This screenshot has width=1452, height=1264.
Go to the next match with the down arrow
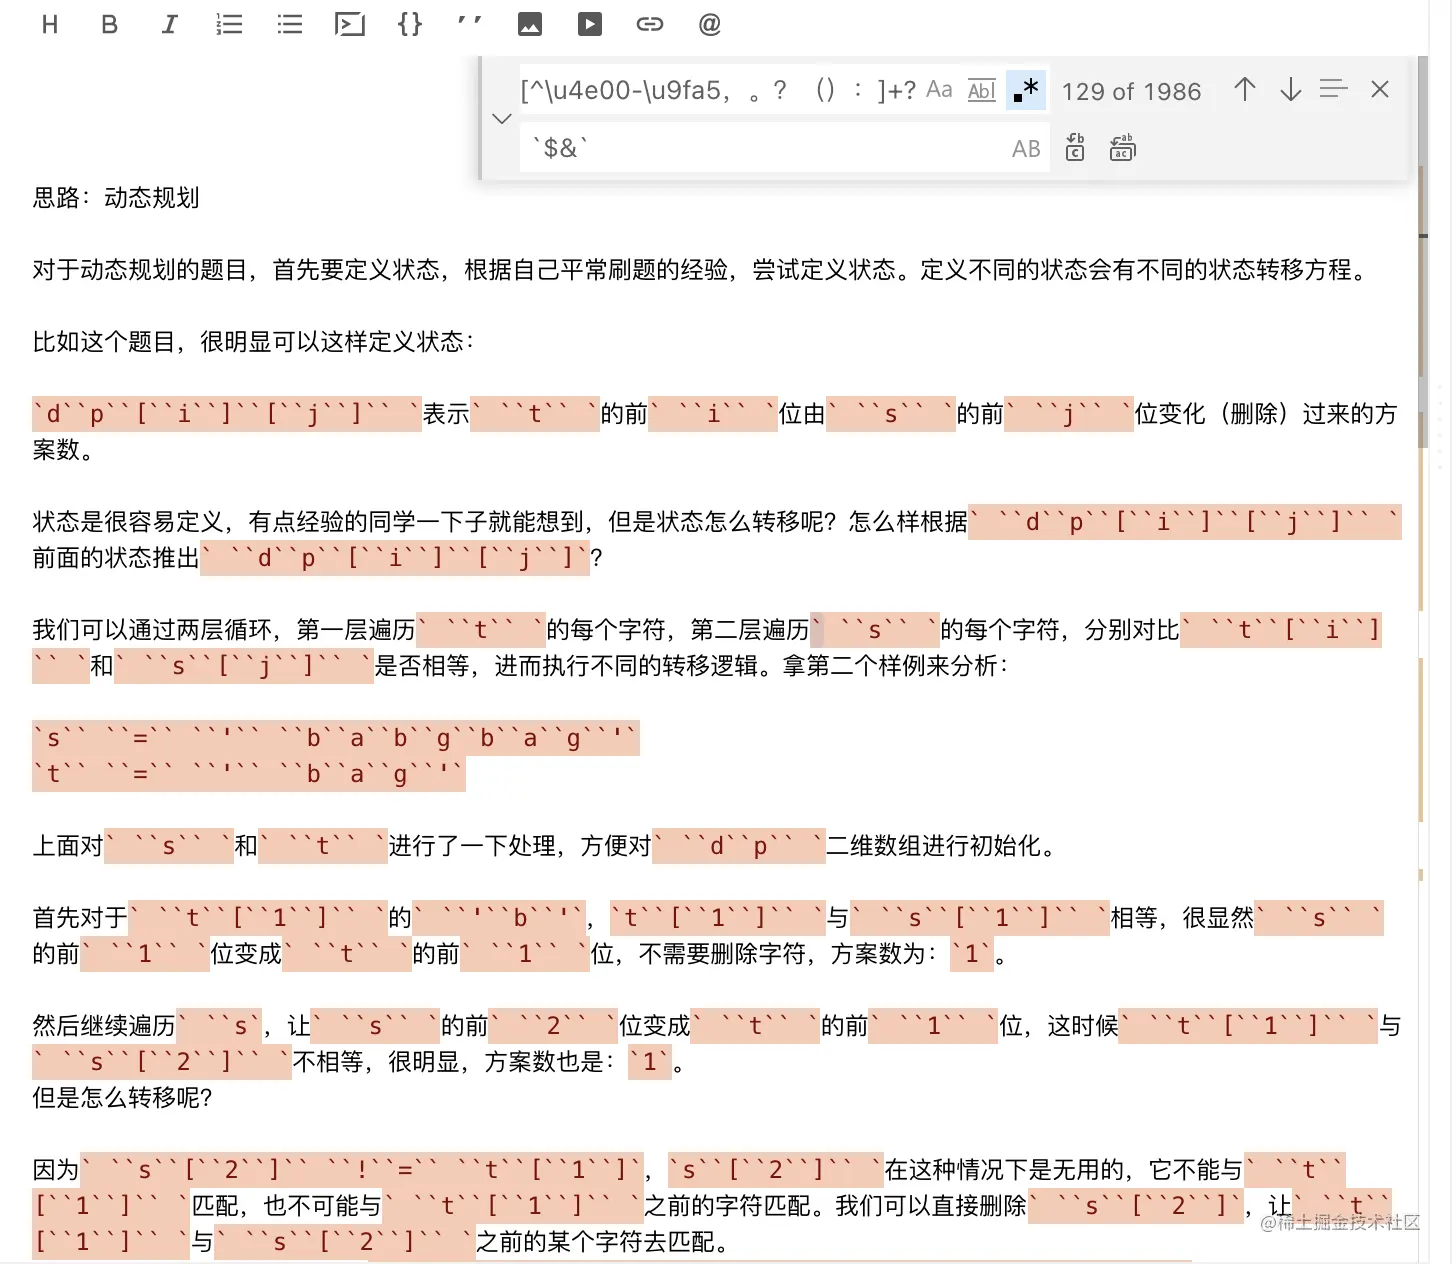[x=1291, y=90]
